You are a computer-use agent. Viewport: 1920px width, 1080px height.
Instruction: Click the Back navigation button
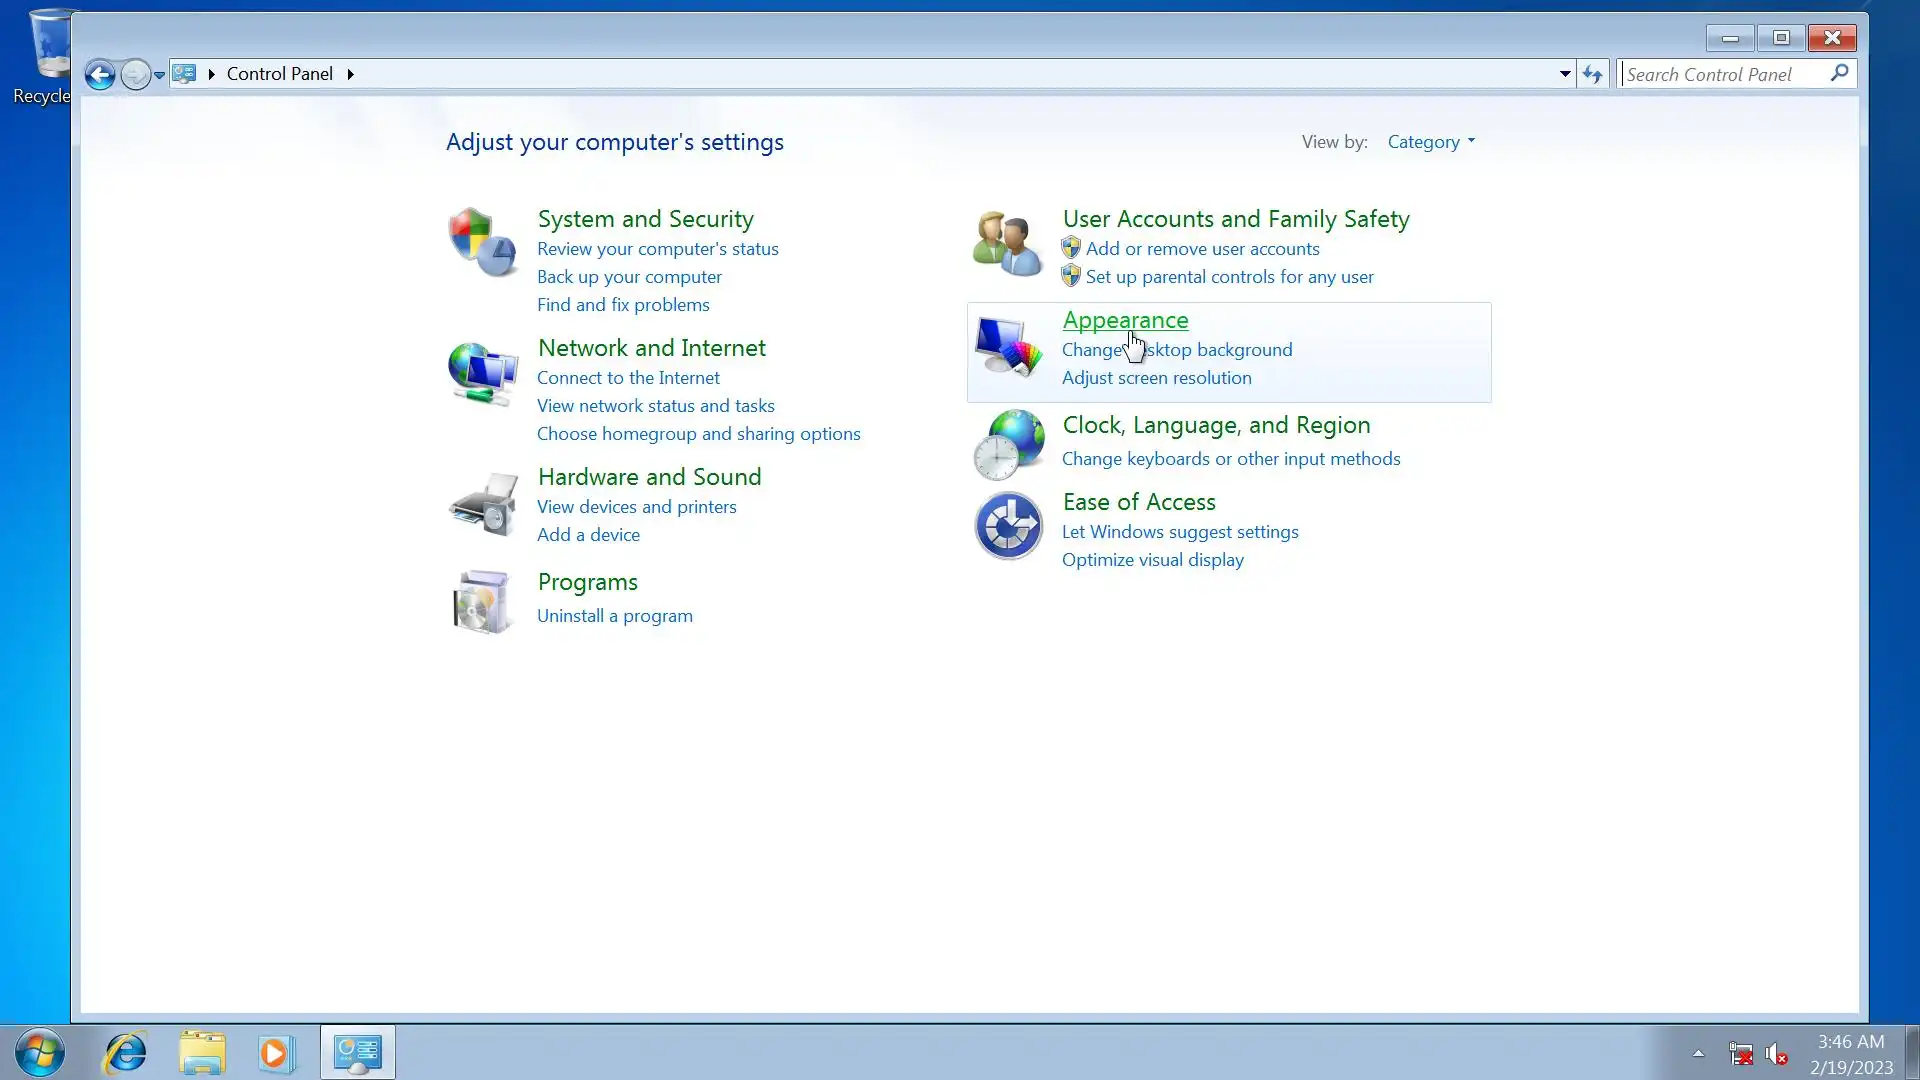pos(99,74)
